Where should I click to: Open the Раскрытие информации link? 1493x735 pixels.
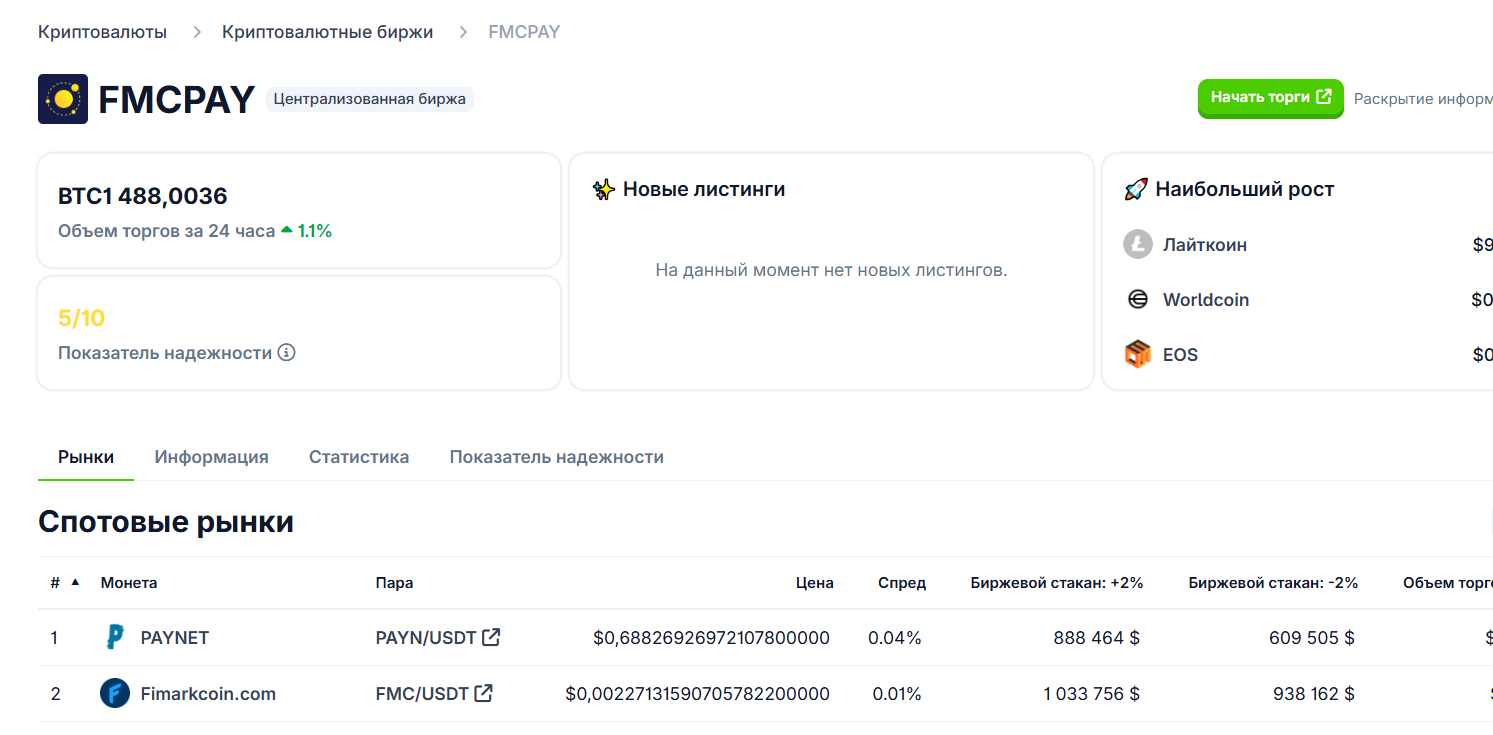(x=1423, y=99)
